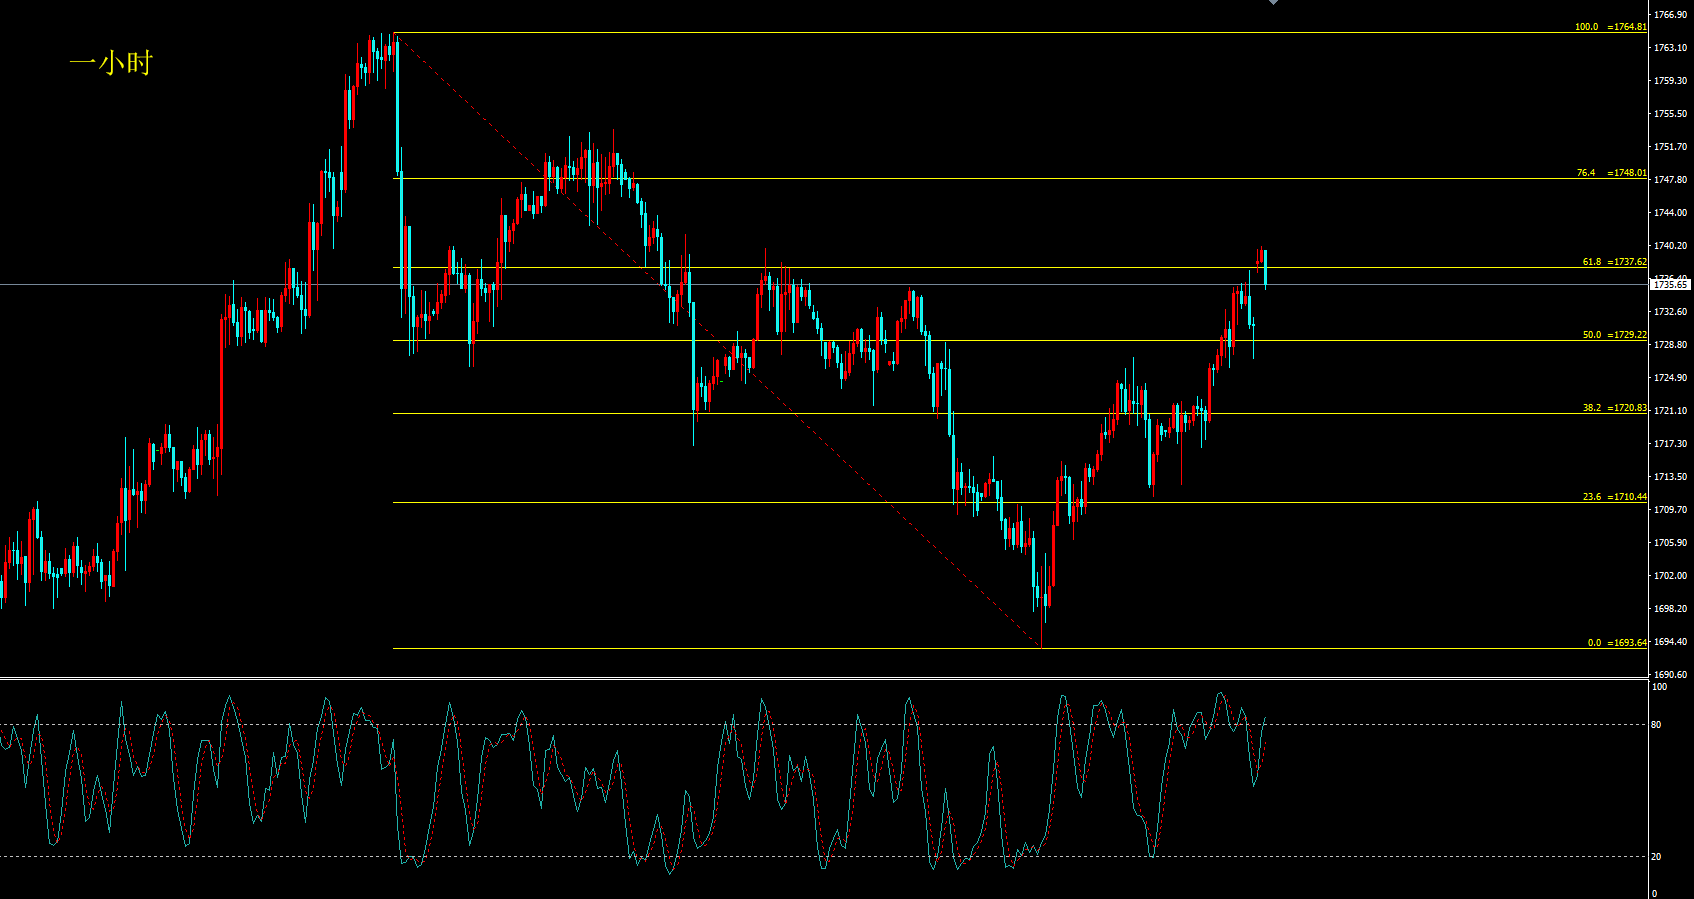1694x899 pixels.
Task: Click the 100 label on oscillator scale
Action: point(1659,687)
